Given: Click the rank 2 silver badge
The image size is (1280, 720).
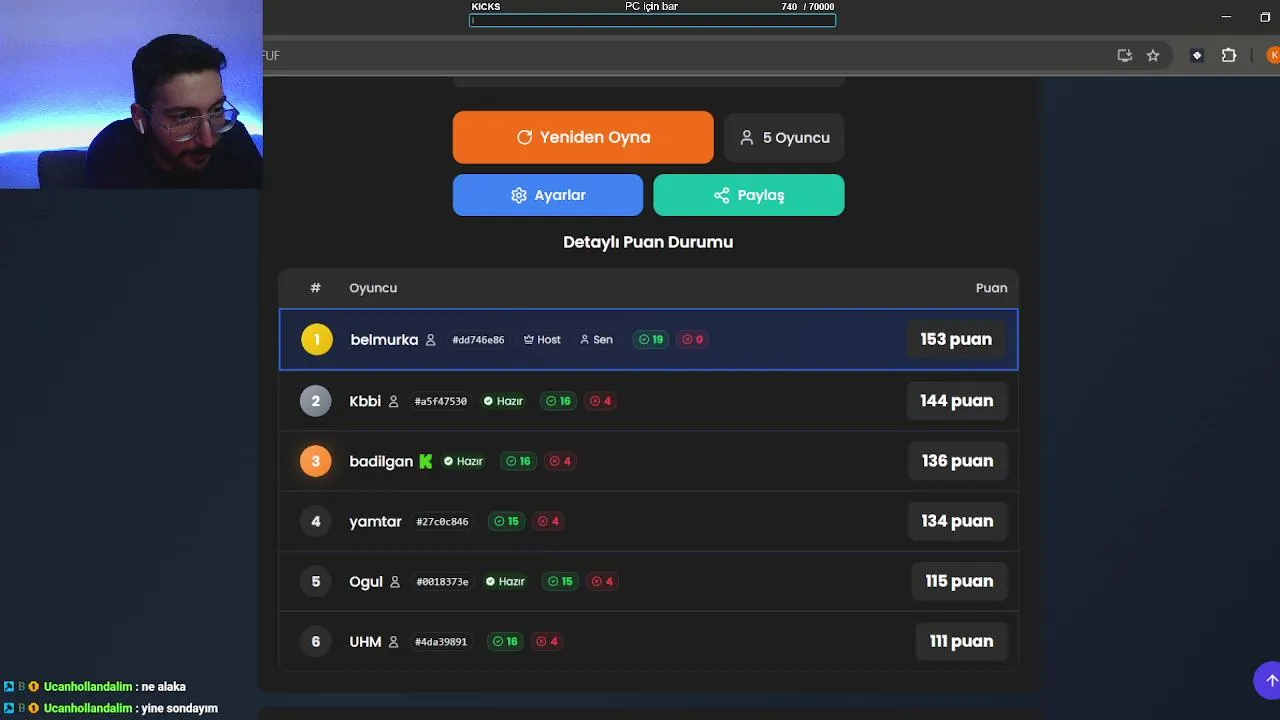Looking at the screenshot, I should [315, 401].
